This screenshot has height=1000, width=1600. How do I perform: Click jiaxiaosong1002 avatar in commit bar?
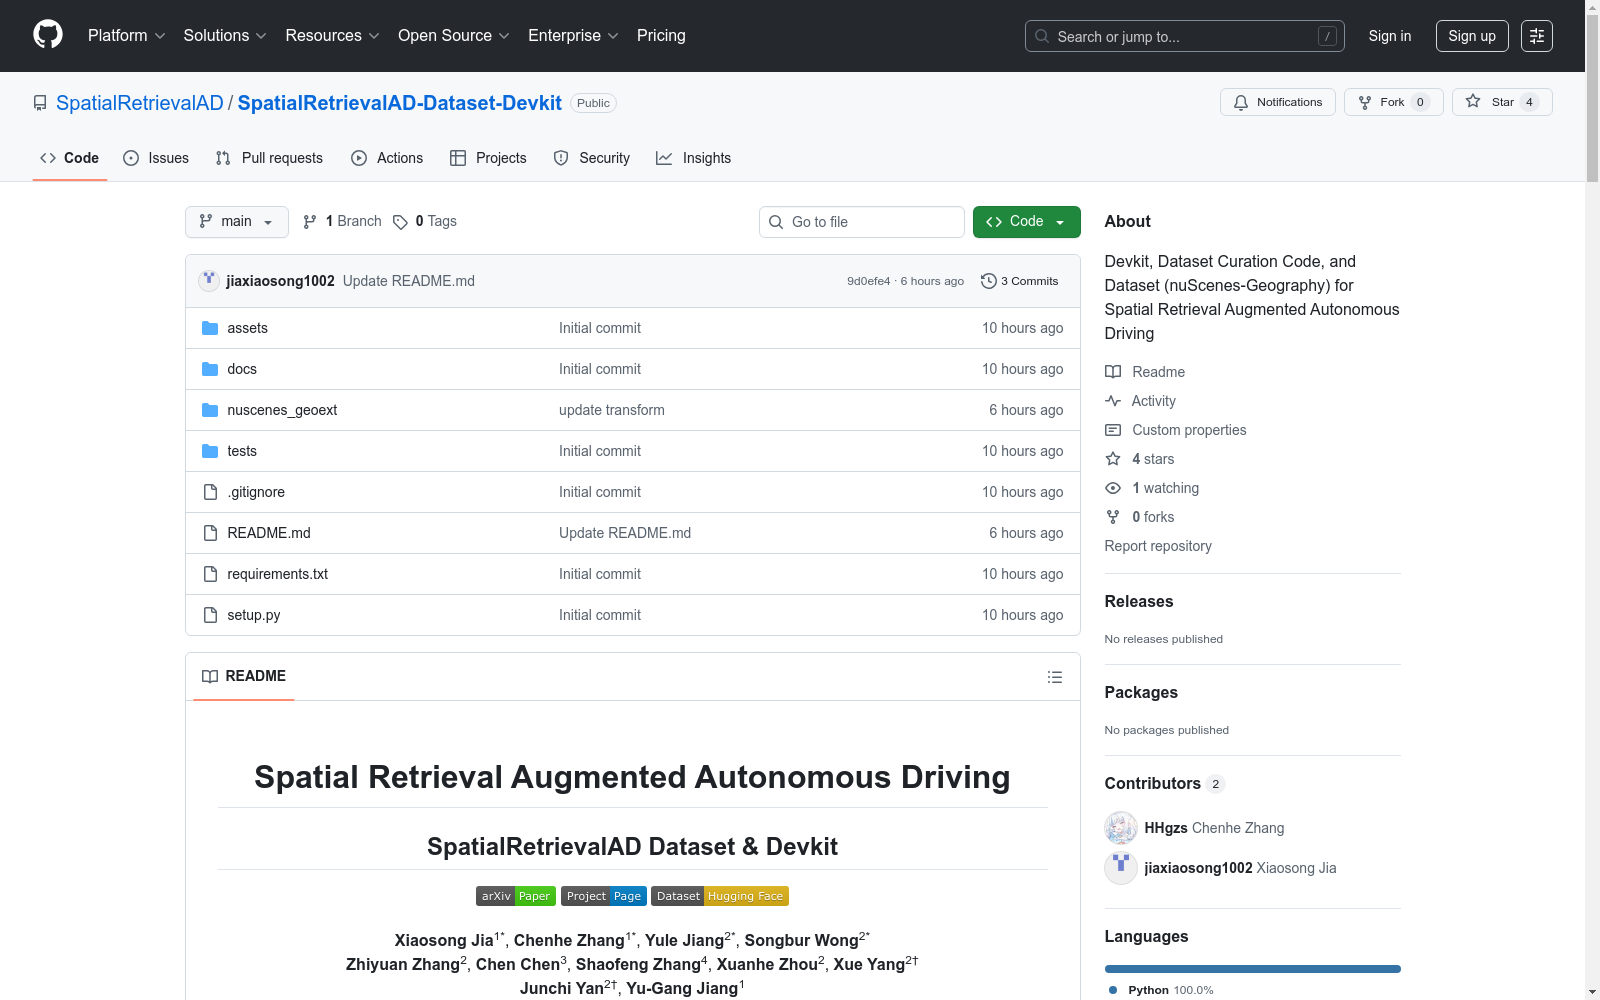tap(209, 281)
